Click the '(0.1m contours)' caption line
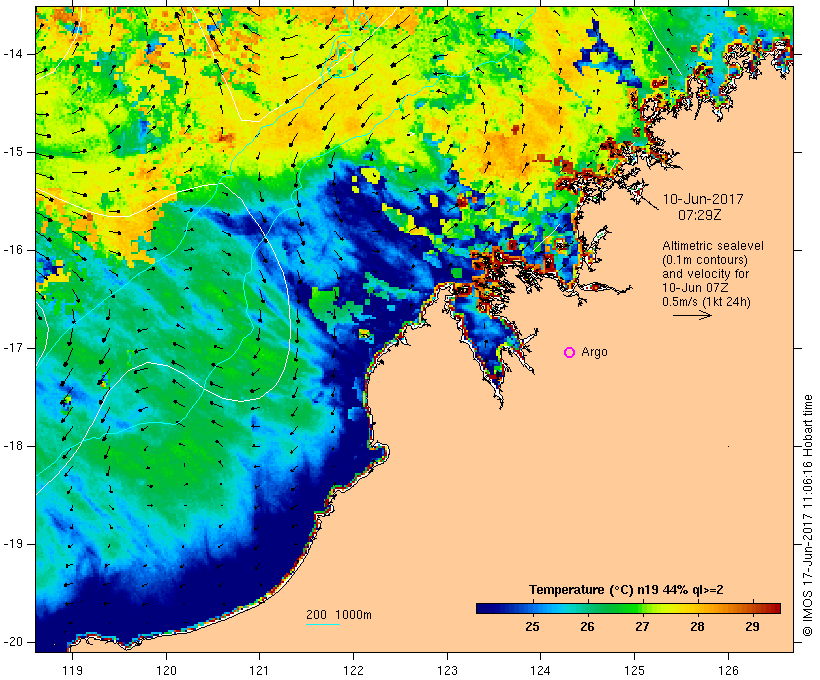 (x=705, y=260)
